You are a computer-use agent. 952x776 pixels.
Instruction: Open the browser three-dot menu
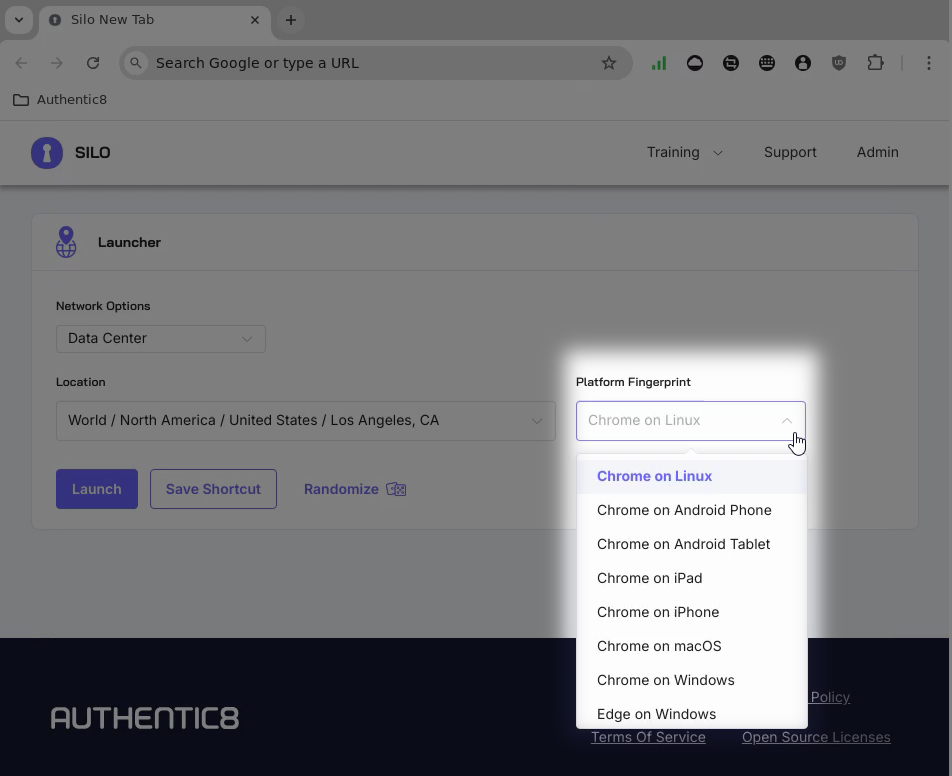[x=928, y=63]
